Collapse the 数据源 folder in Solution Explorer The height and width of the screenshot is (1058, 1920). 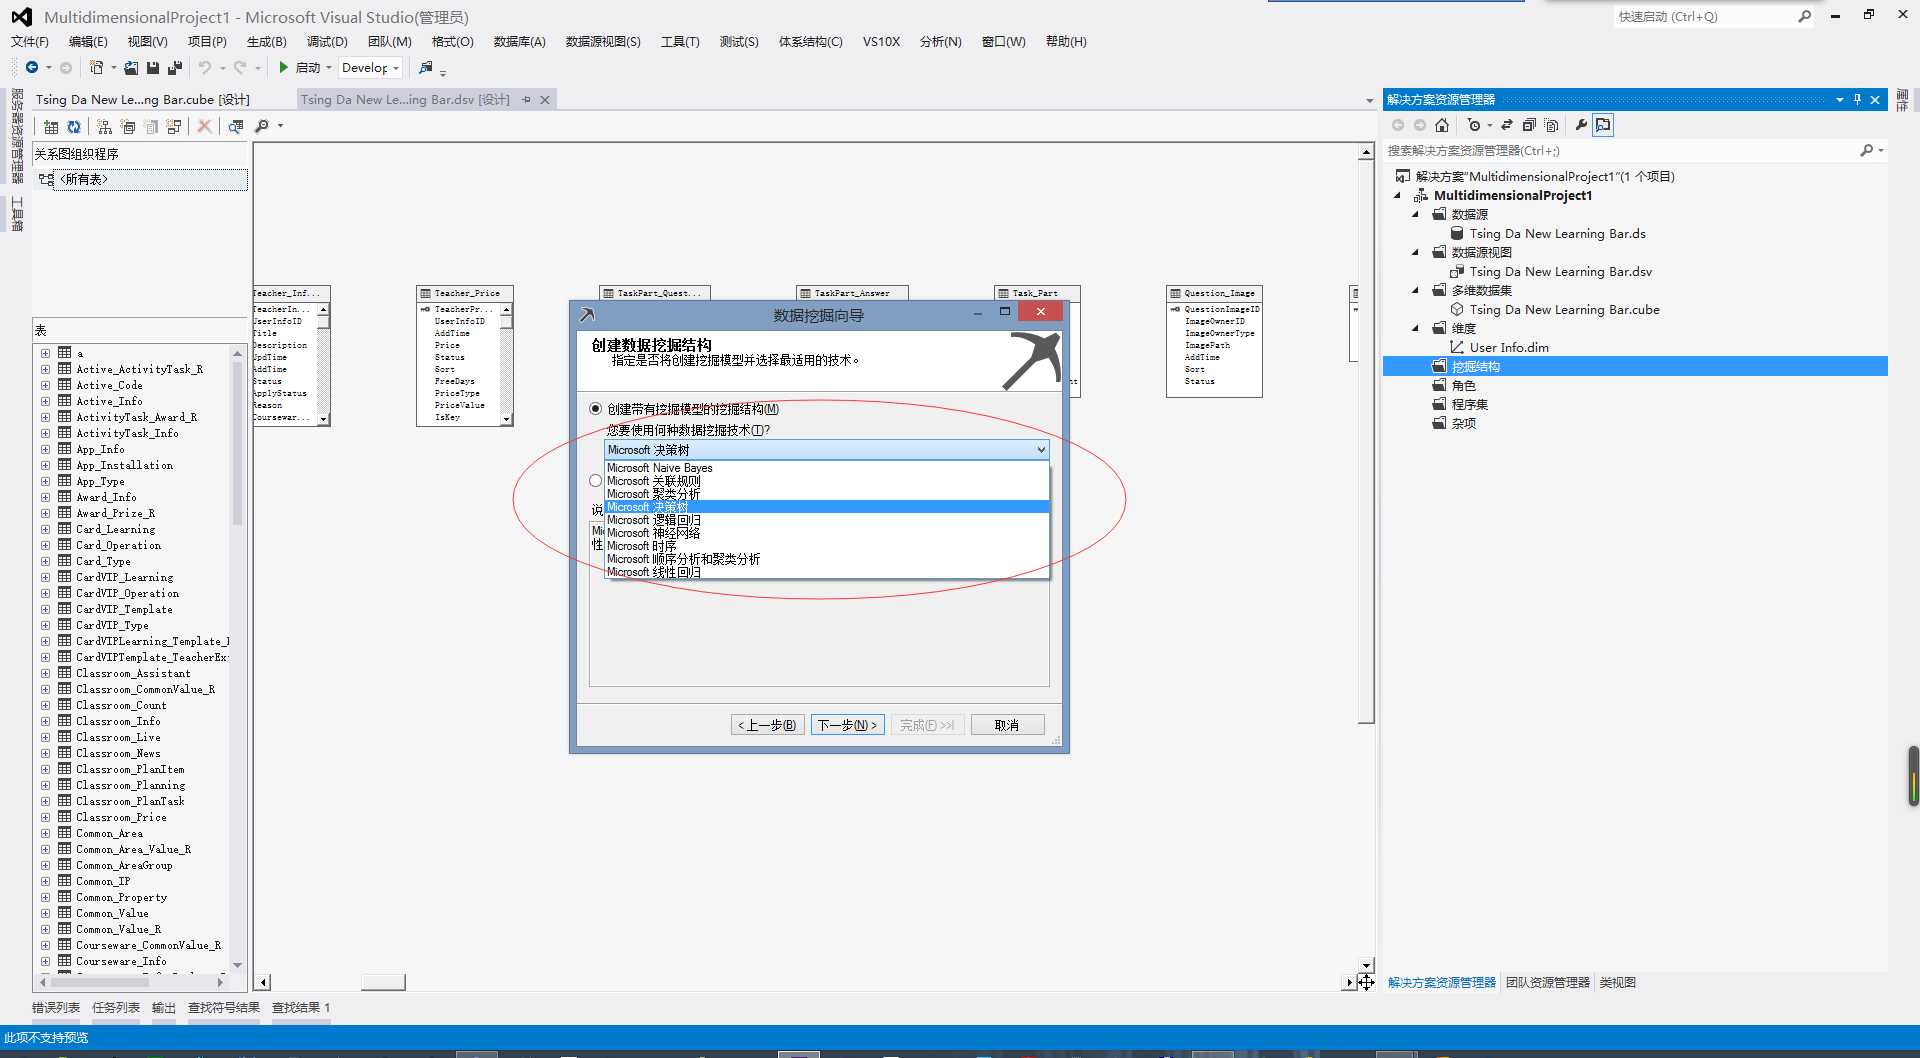coord(1416,215)
